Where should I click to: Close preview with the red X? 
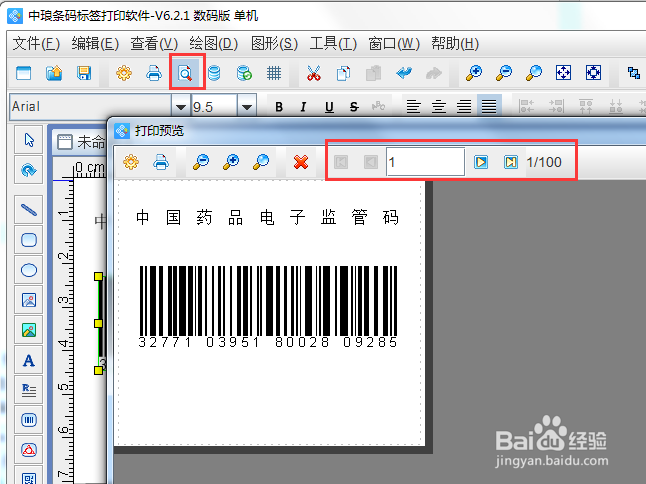pos(301,162)
